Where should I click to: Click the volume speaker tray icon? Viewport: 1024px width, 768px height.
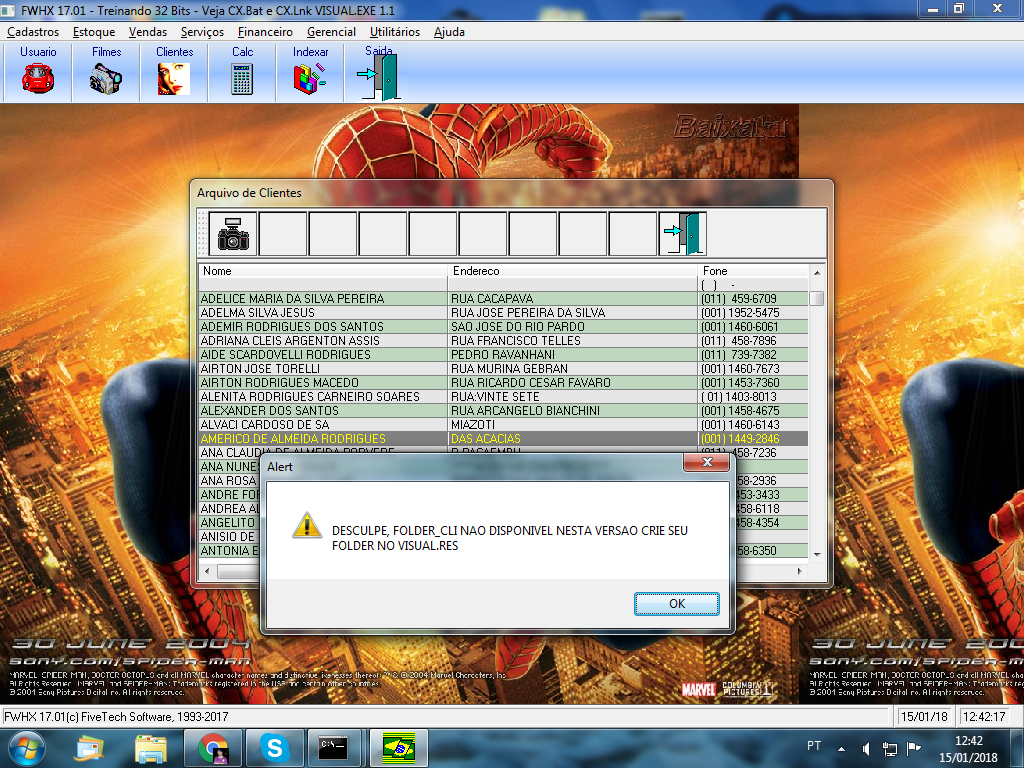point(866,748)
